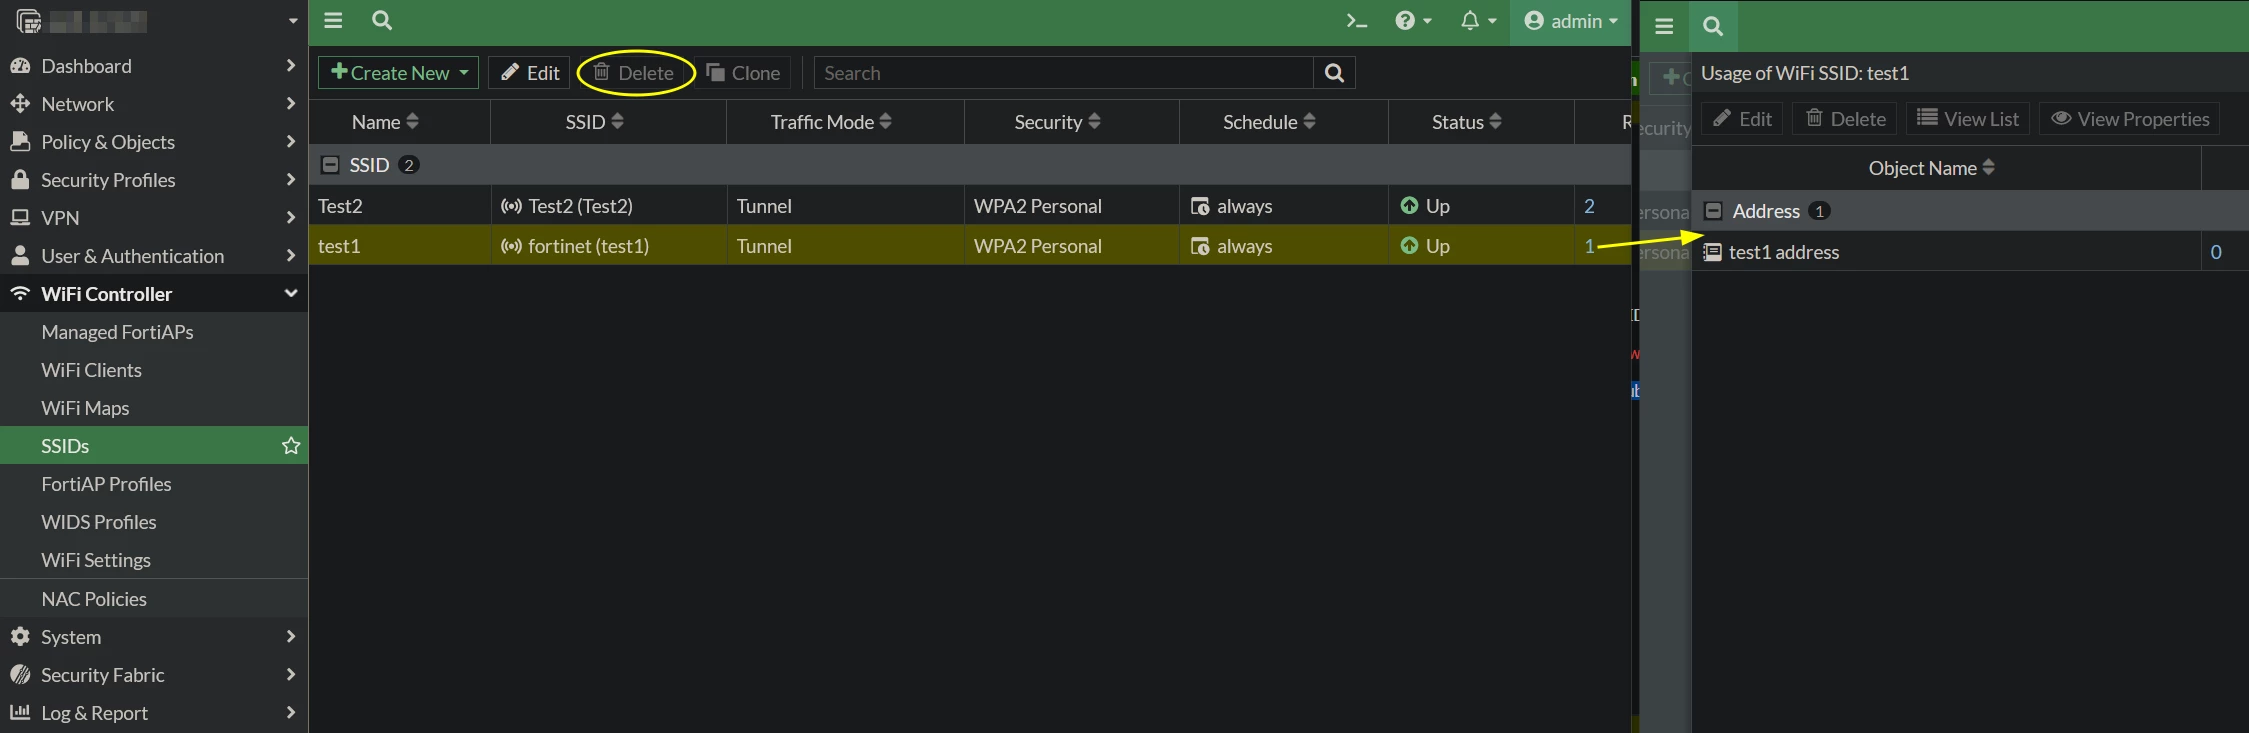Sort by the SSID column arrows
The width and height of the screenshot is (2249, 733).
point(617,122)
